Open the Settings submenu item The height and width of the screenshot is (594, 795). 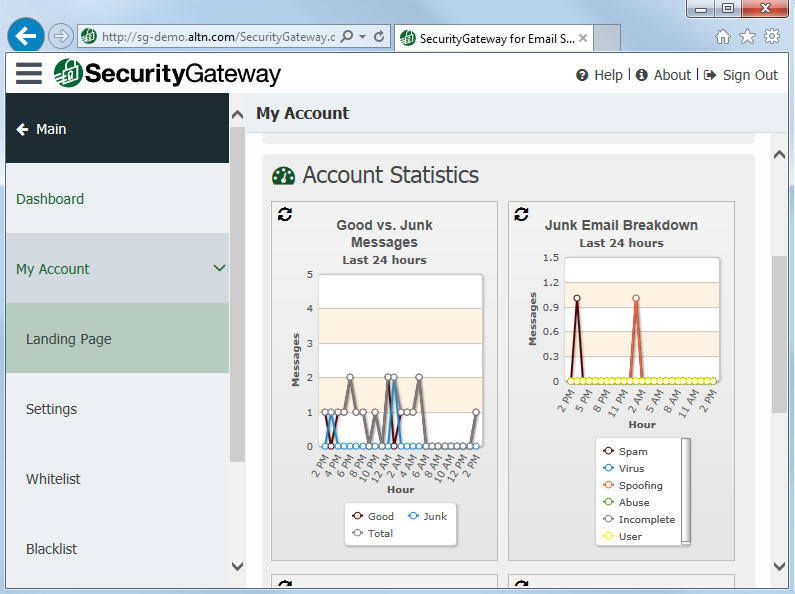pos(117,409)
